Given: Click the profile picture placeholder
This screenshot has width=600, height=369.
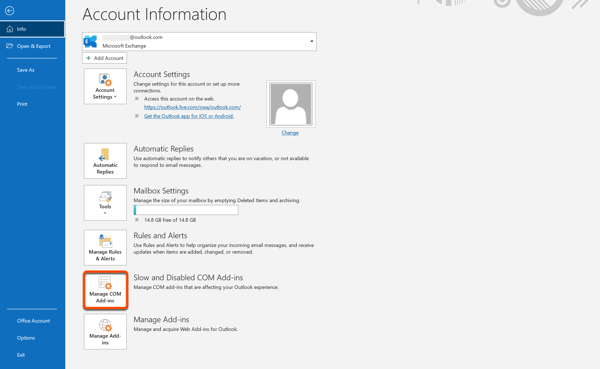Looking at the screenshot, I should [291, 104].
